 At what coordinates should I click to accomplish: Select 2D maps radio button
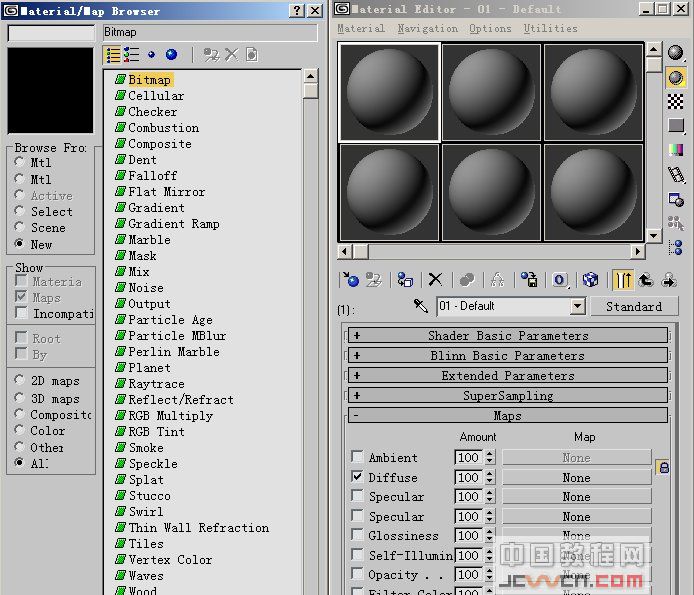(x=19, y=380)
